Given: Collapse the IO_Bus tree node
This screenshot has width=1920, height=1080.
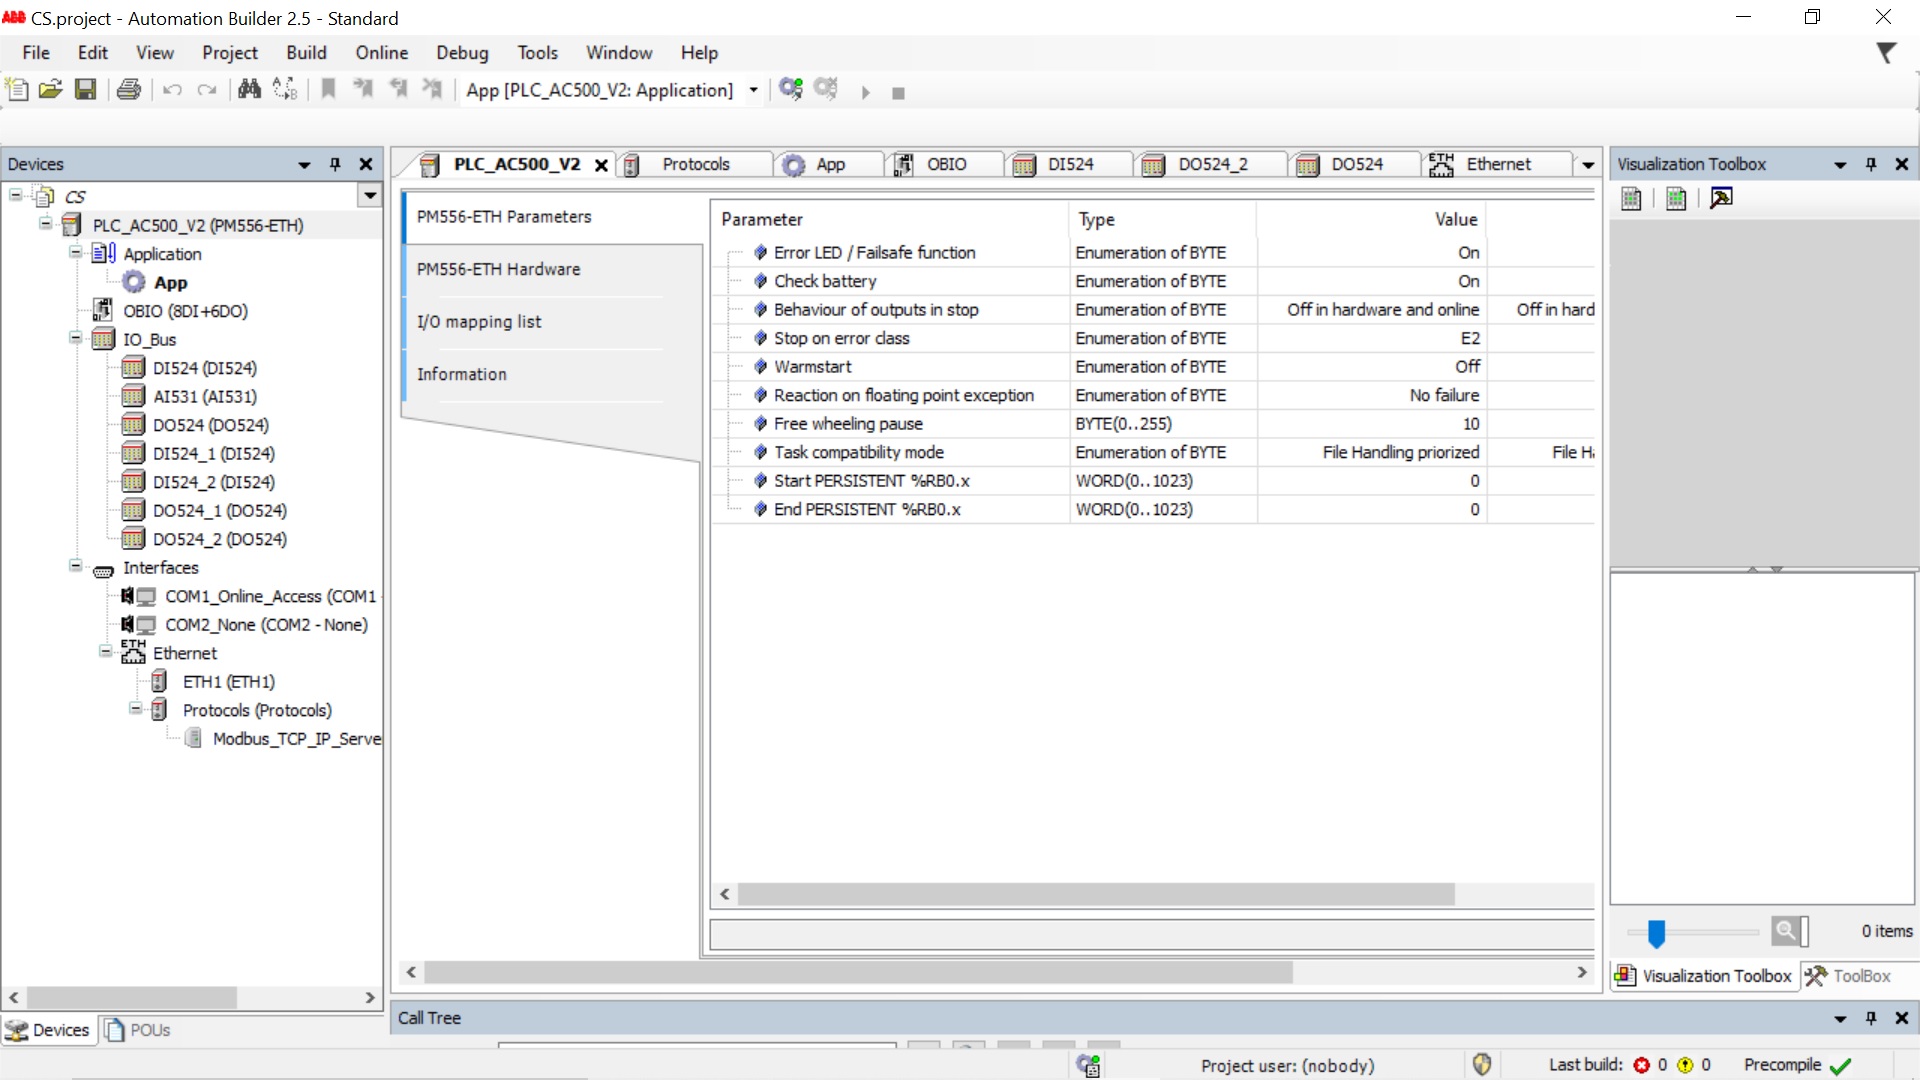Looking at the screenshot, I should (76, 338).
